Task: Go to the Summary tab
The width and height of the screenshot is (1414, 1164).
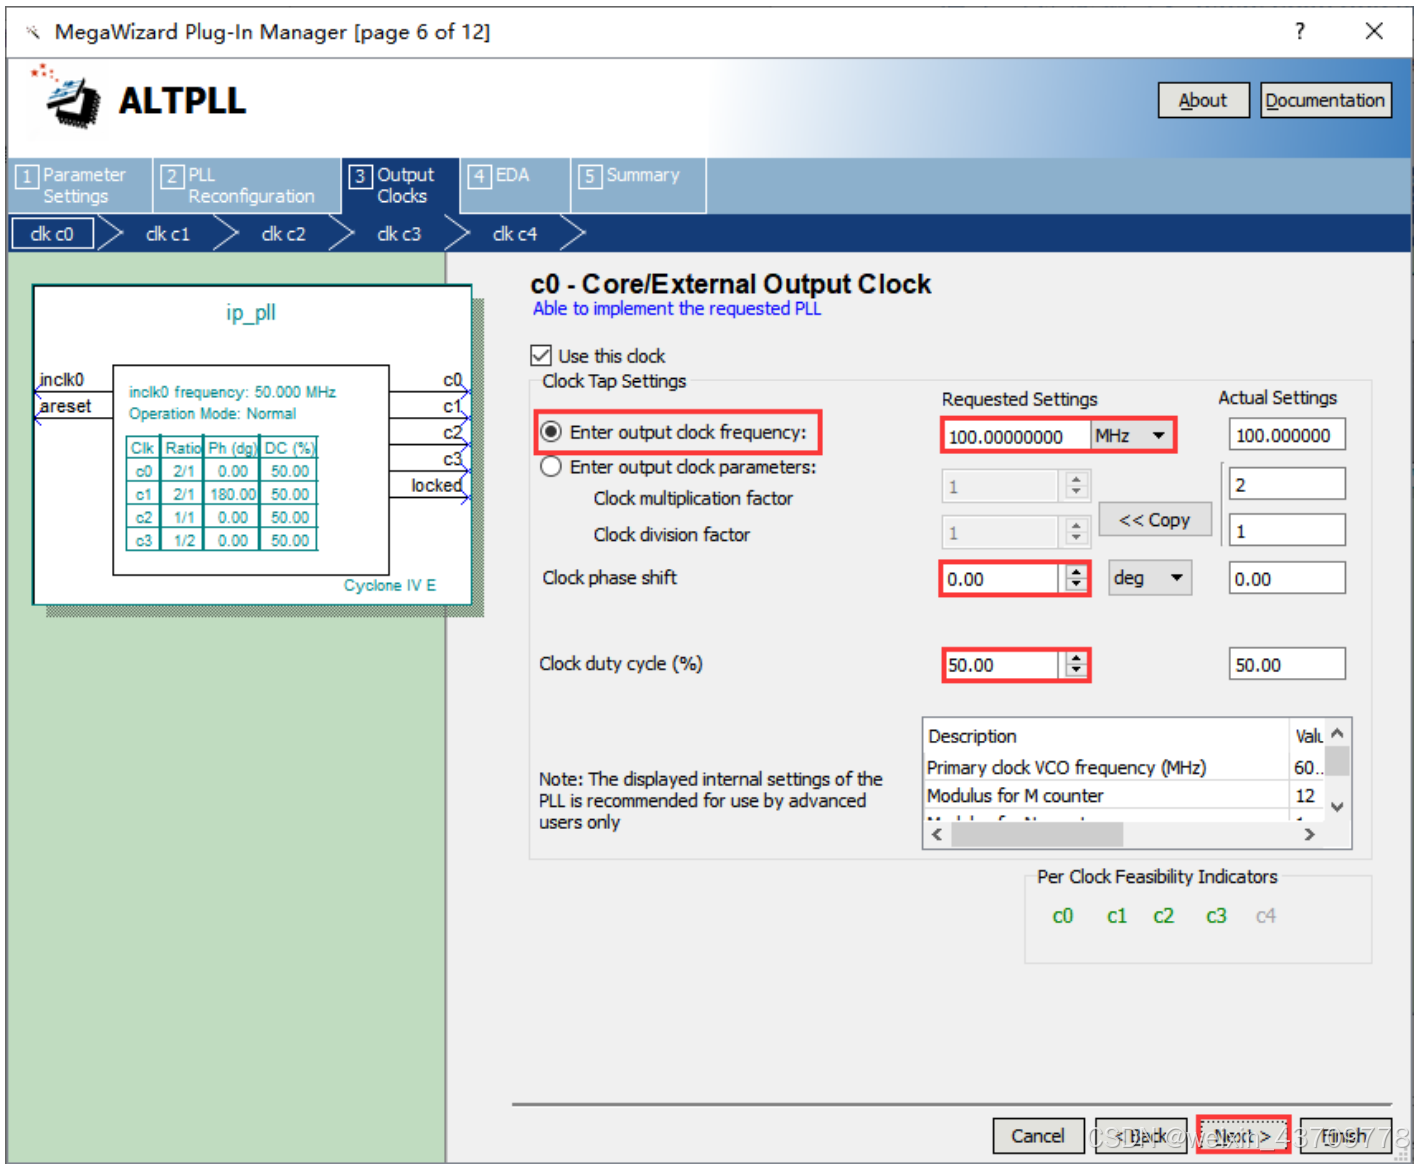Action: 638,185
